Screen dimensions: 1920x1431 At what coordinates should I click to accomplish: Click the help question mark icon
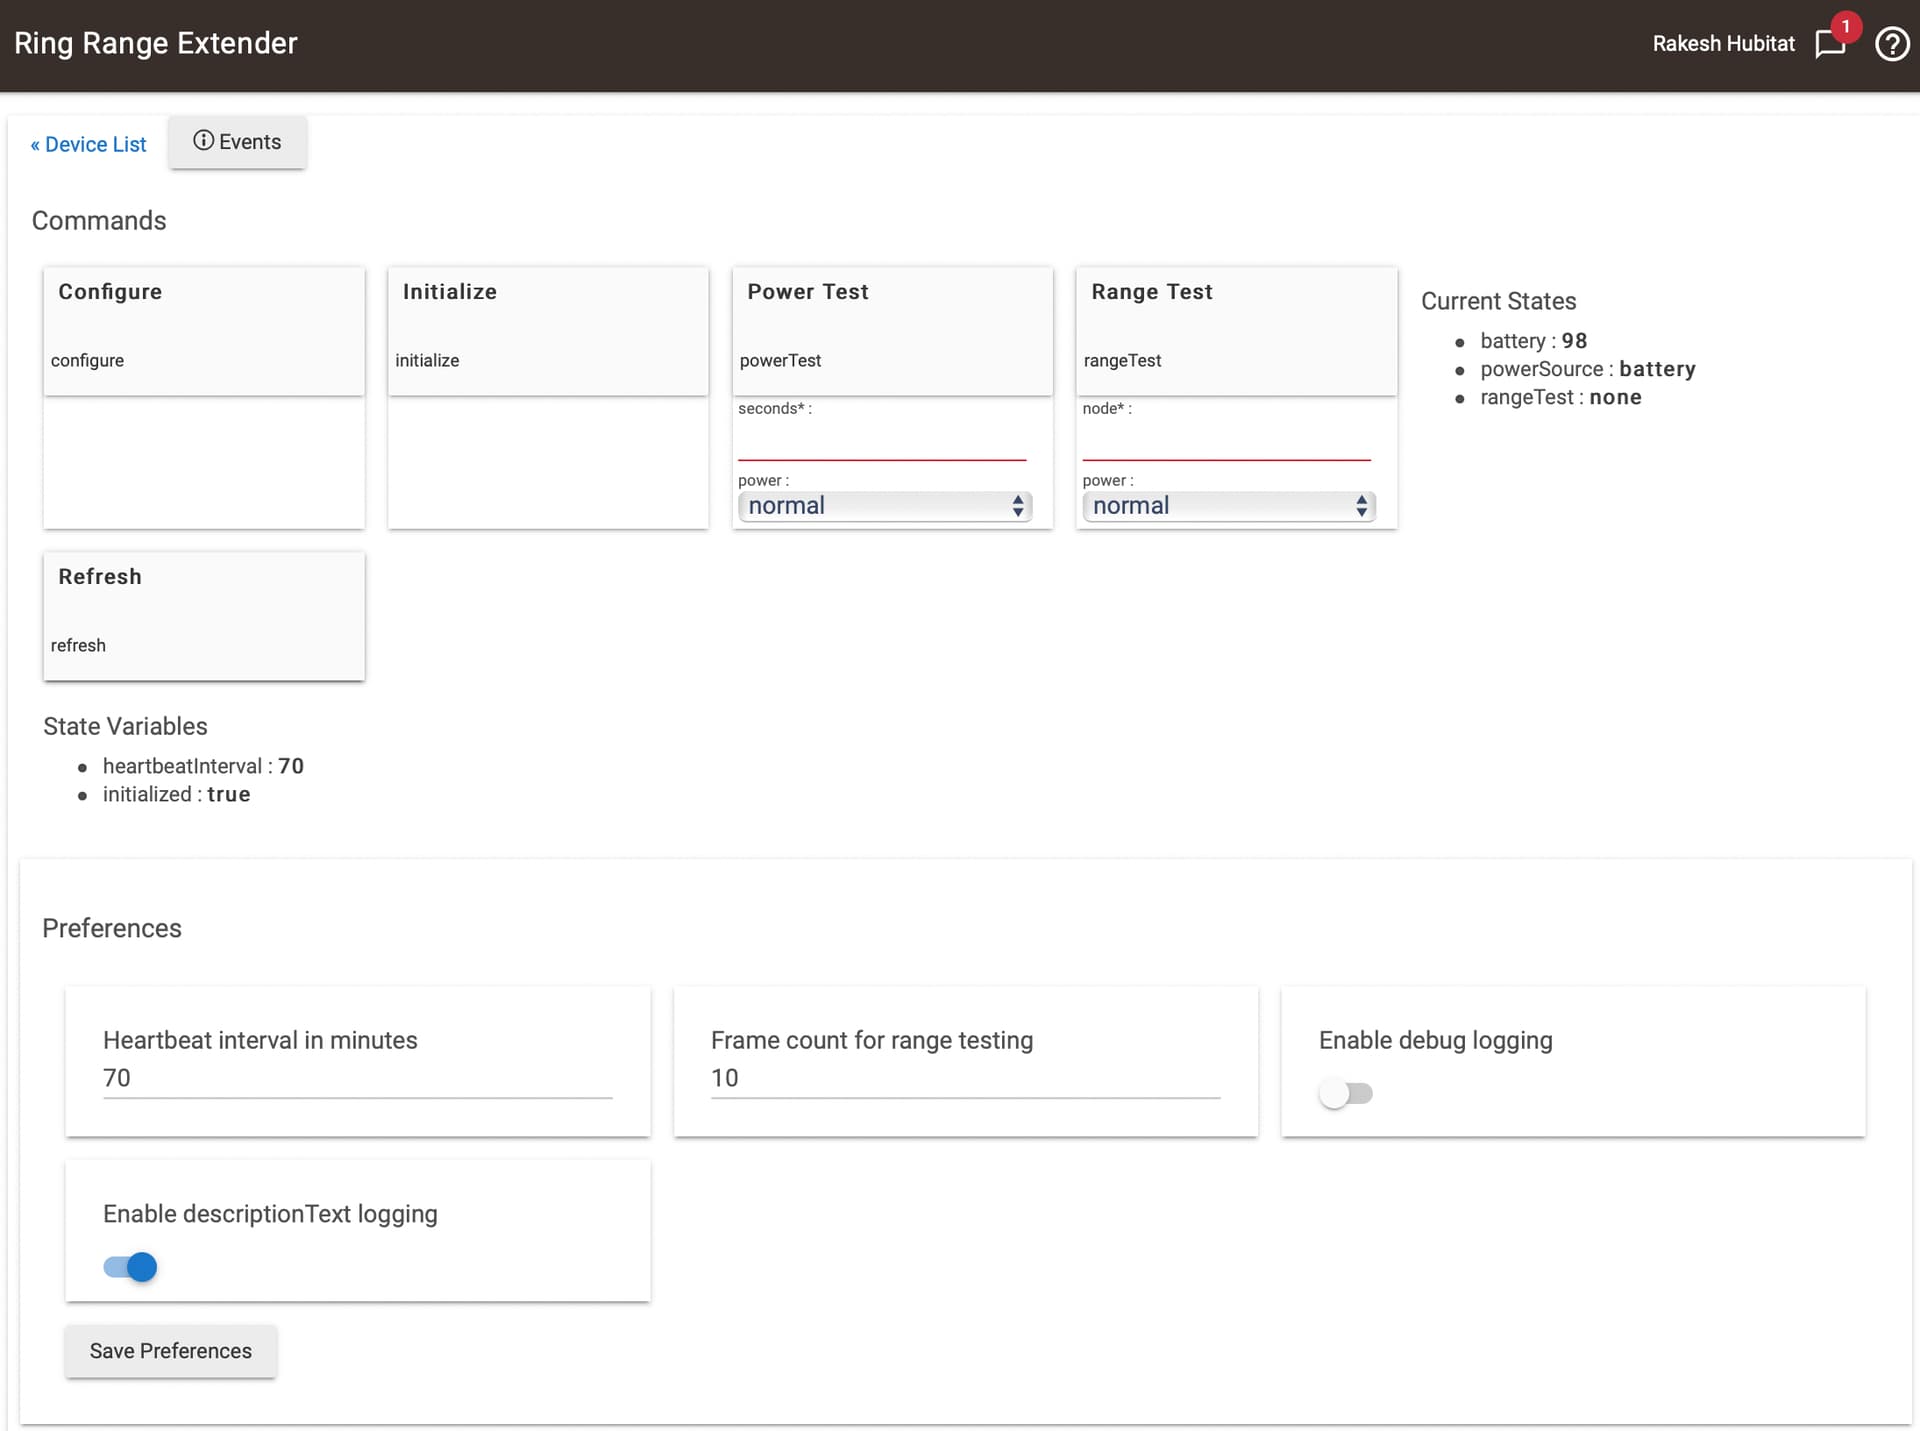pyautogui.click(x=1891, y=44)
